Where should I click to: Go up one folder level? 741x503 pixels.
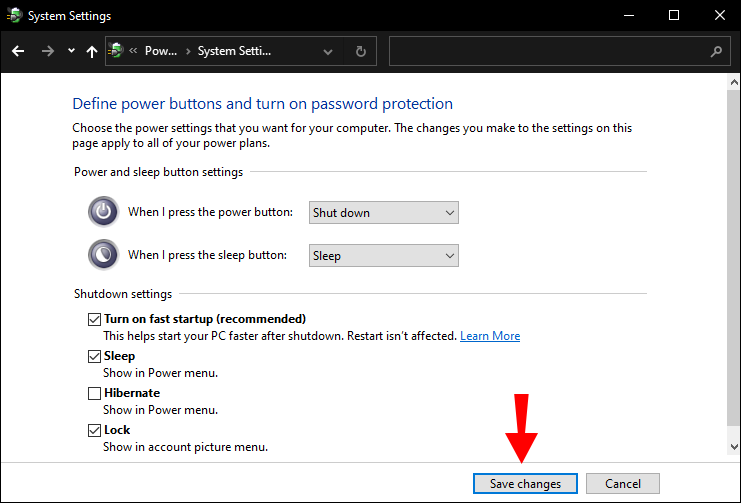(x=92, y=51)
